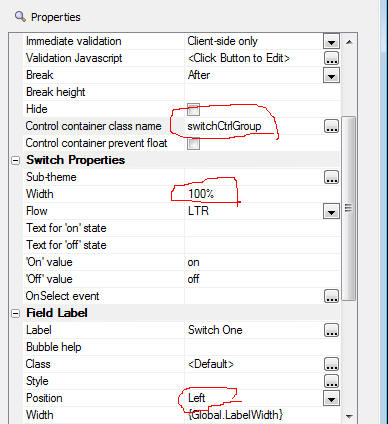Image resolution: width=388 pixels, height=424 pixels.
Task: Click ellipsis button next to Label Switch One
Action: click(x=331, y=330)
